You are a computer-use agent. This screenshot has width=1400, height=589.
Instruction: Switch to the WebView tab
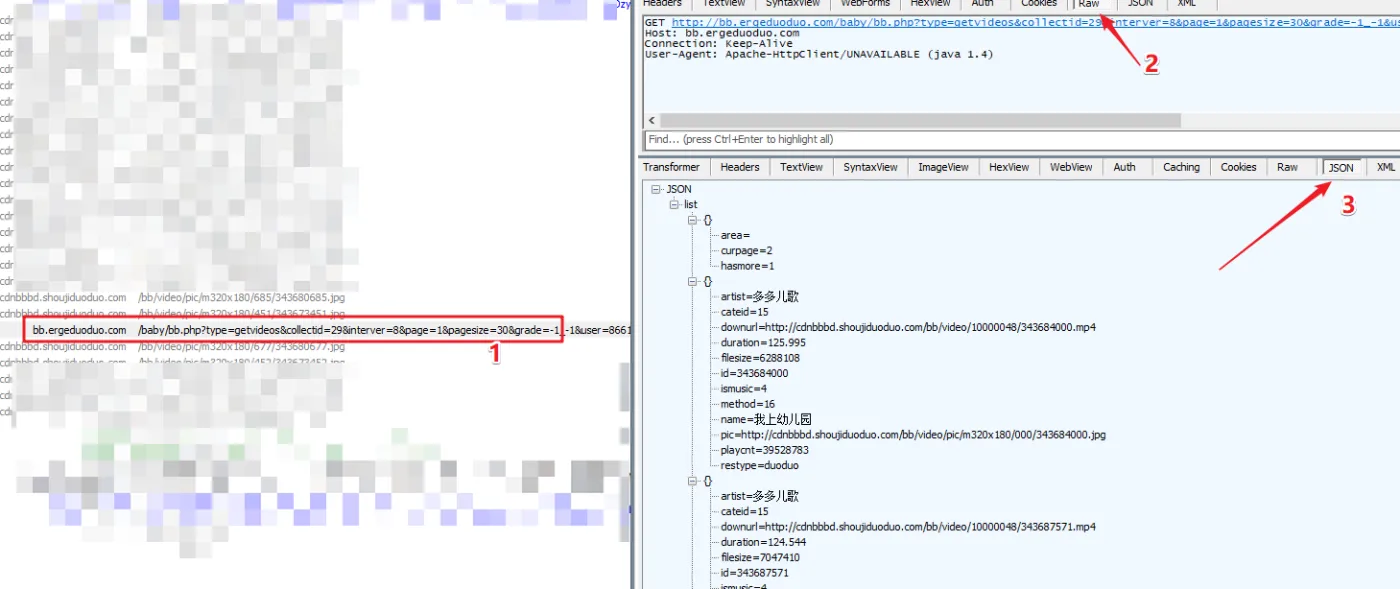pyautogui.click(x=1071, y=167)
